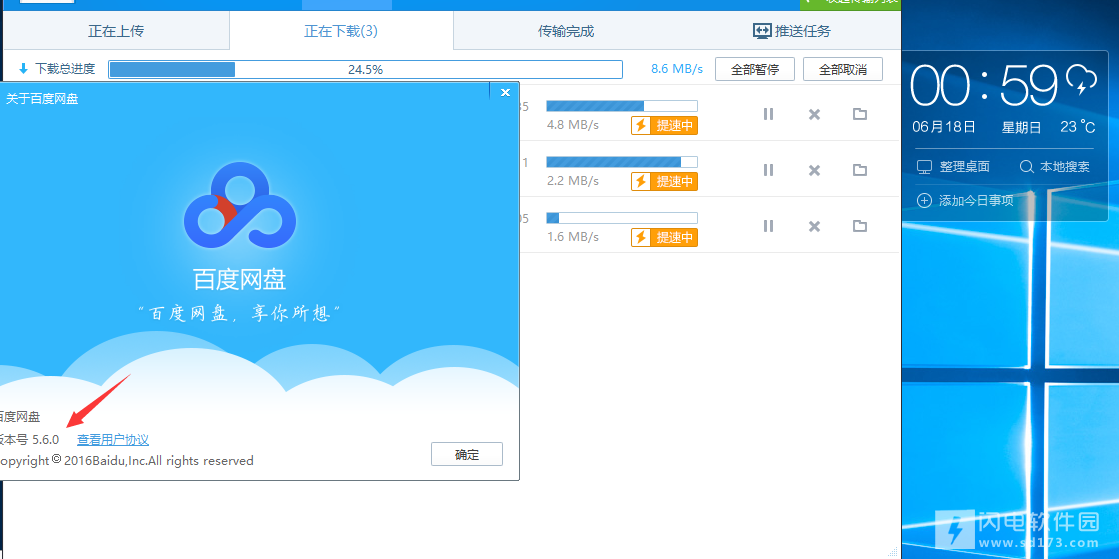1119x559 pixels.
Task: Click the about dialog title 关于百度网盘
Action: pyautogui.click(x=42, y=99)
